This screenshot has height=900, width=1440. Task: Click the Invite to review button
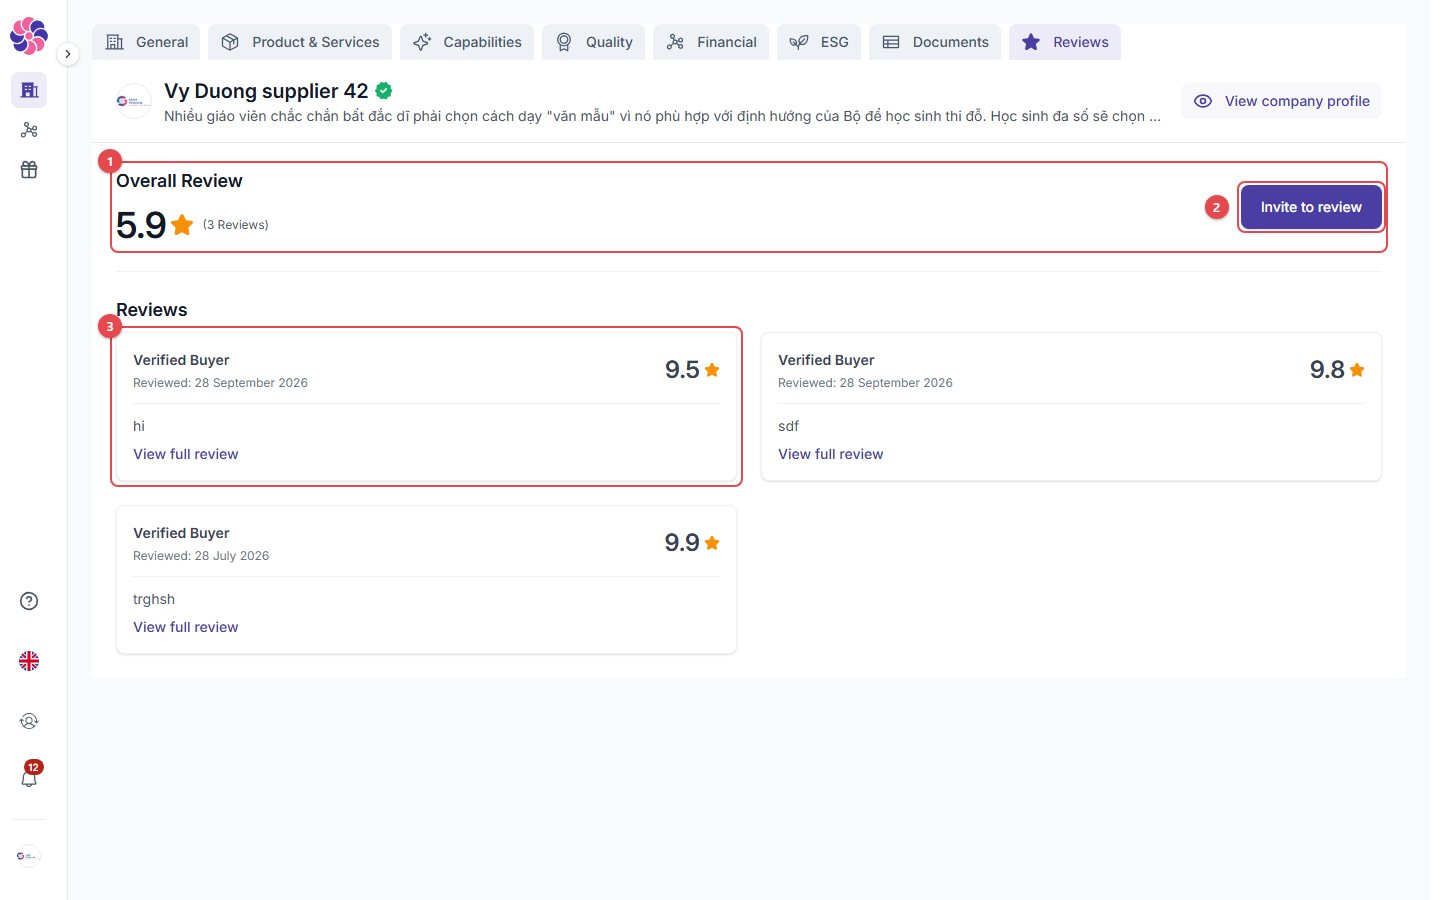pos(1311,207)
